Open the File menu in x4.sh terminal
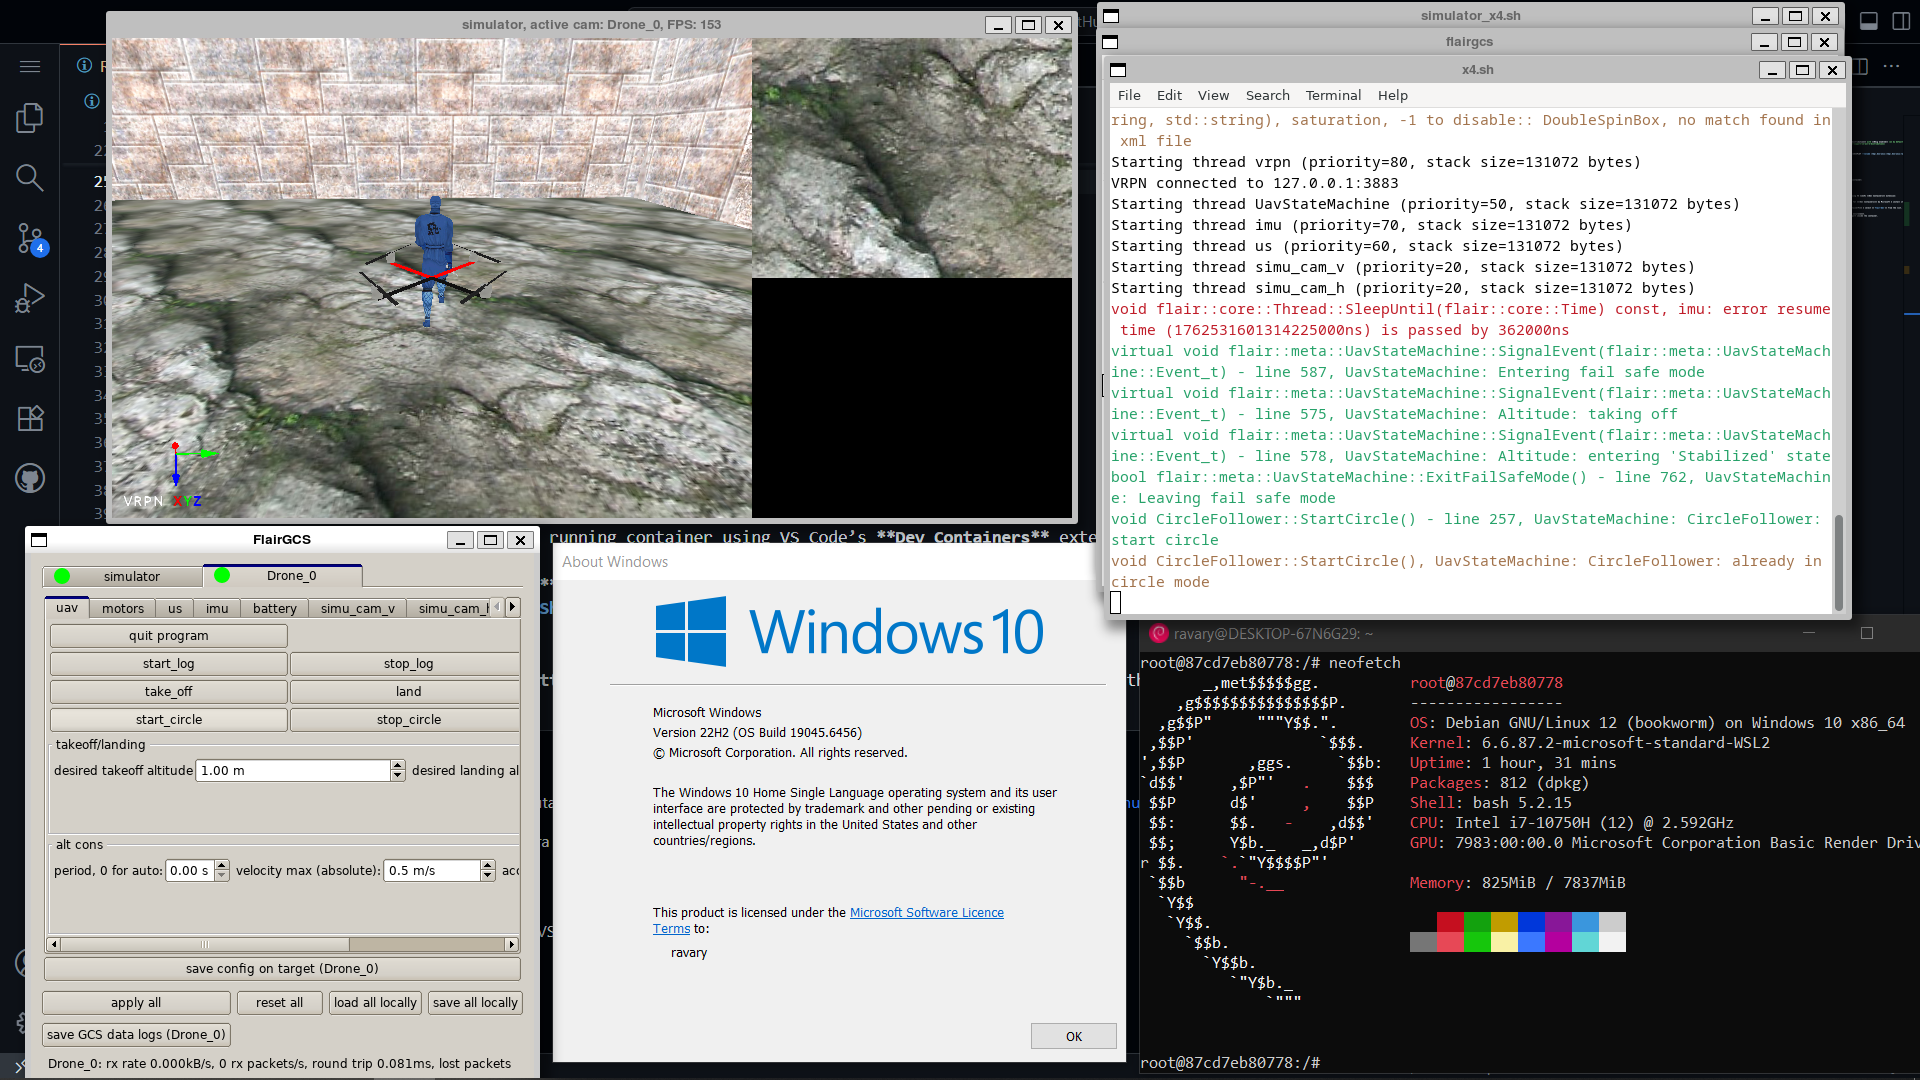The height and width of the screenshot is (1080, 1920). tap(1129, 96)
